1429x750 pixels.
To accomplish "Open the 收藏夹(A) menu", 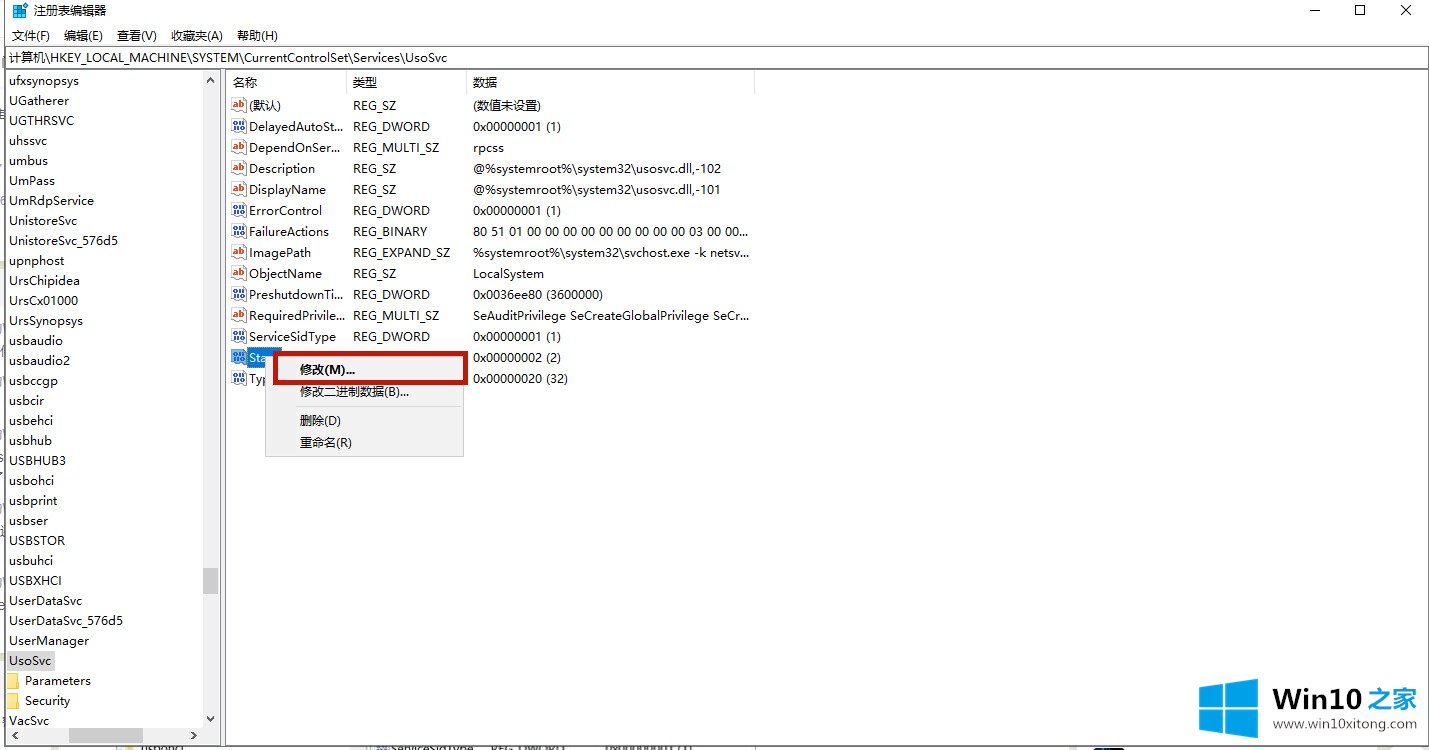I will coord(197,36).
